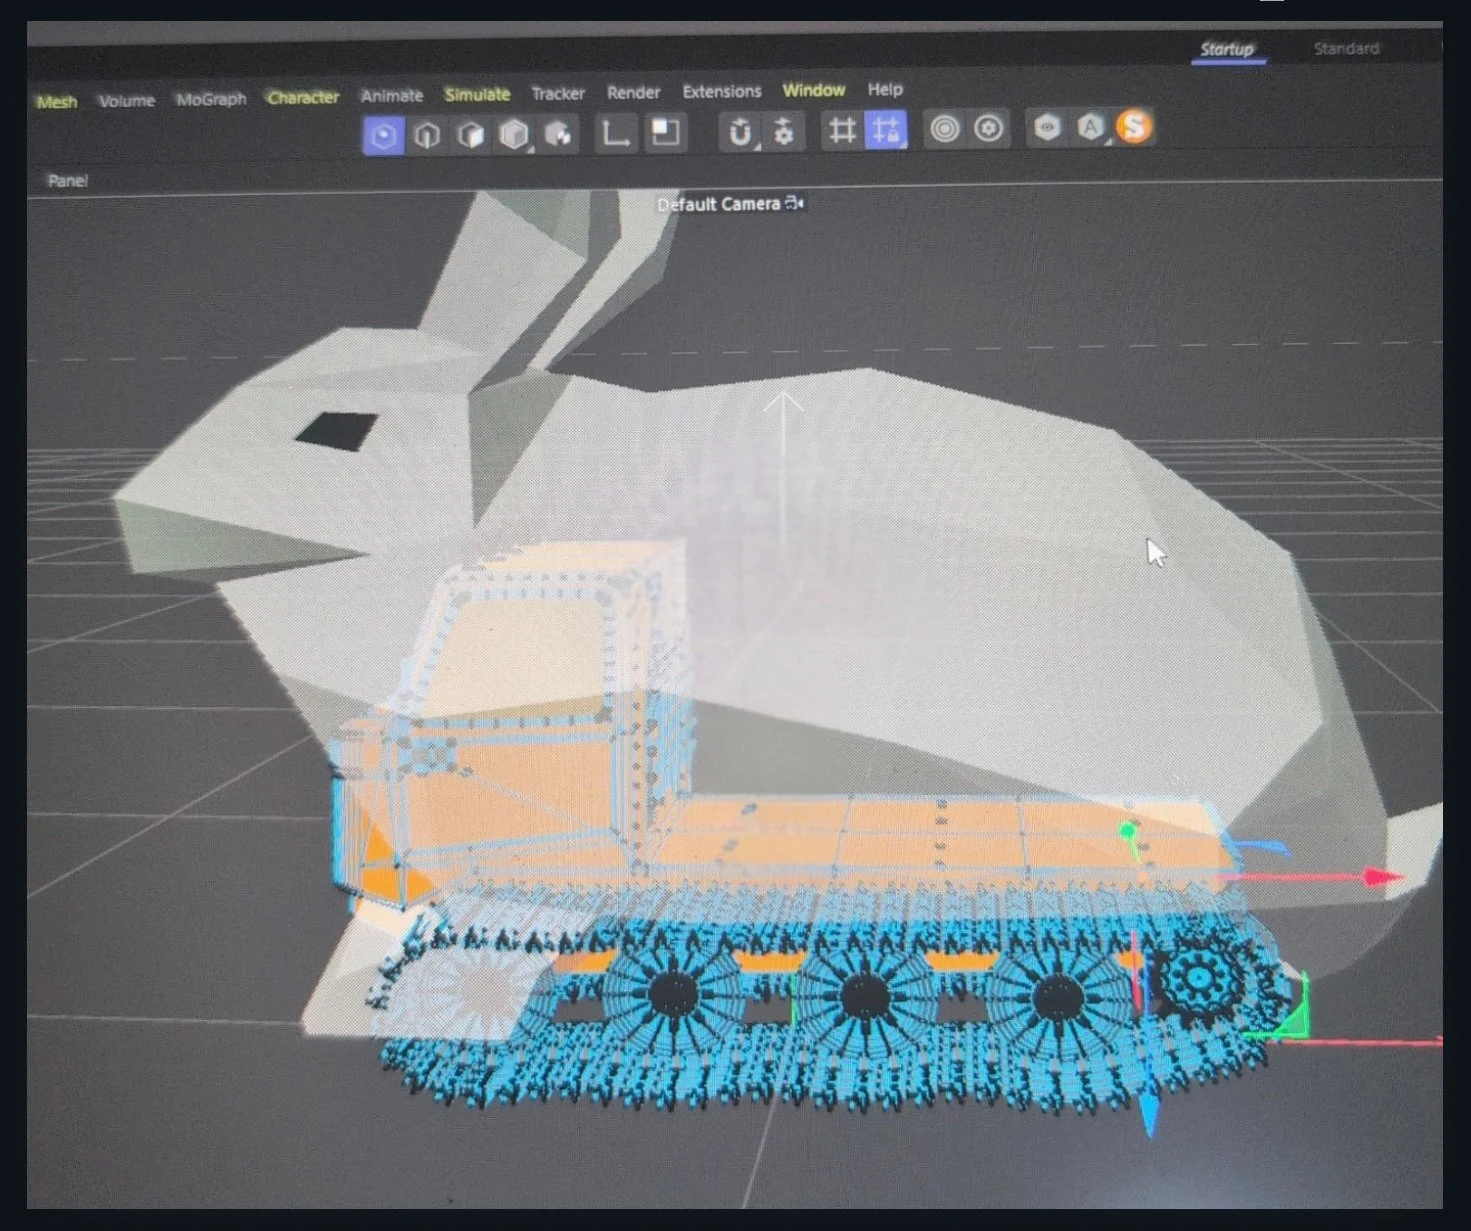Click the eye hexagon viewport icon

[x=1047, y=128]
